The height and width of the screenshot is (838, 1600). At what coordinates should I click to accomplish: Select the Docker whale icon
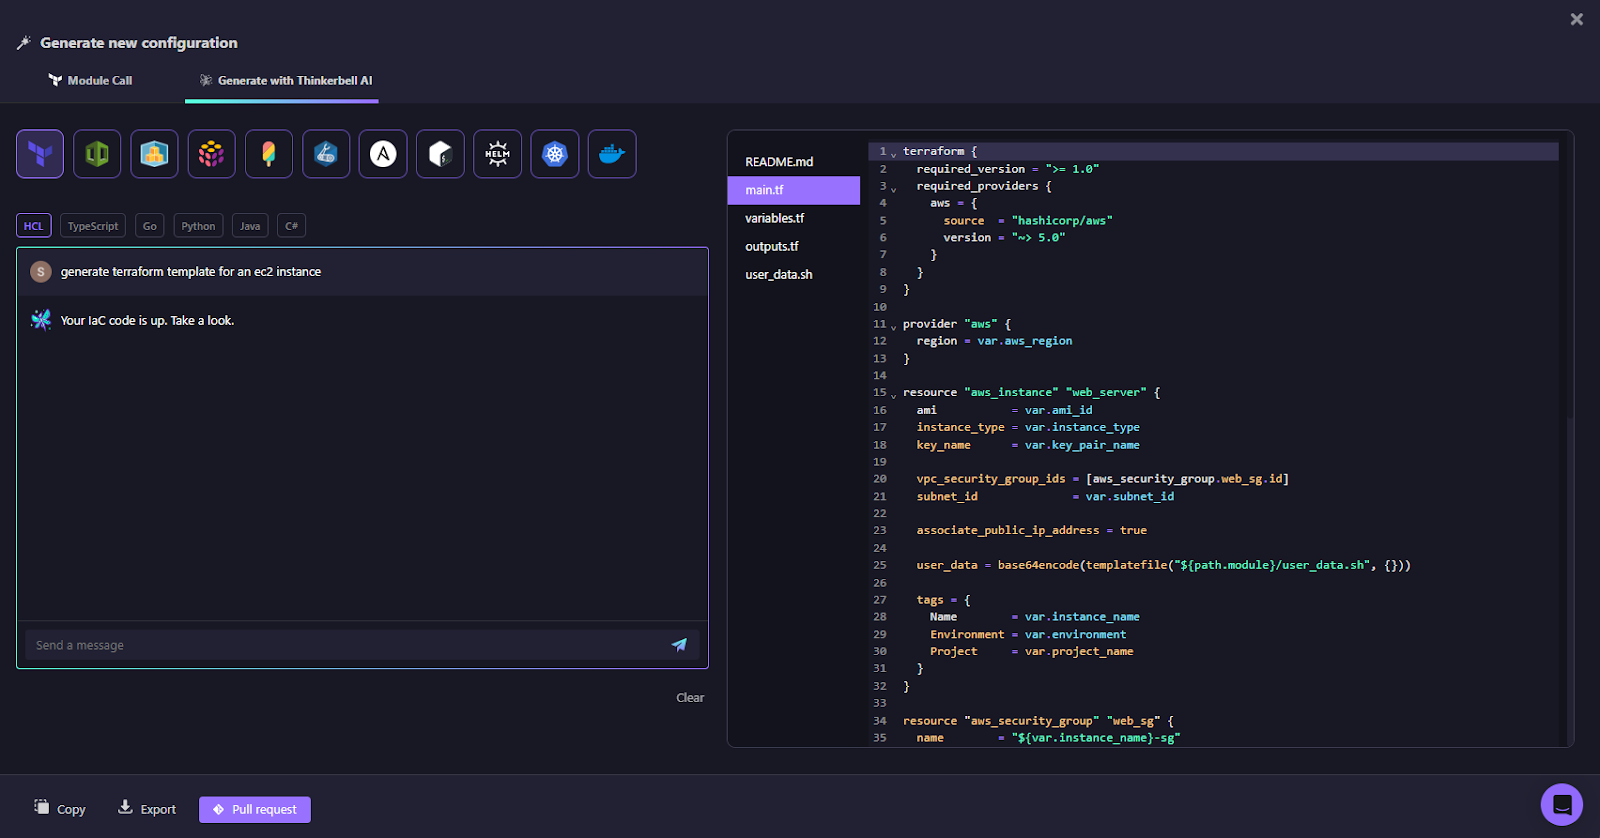pos(612,154)
